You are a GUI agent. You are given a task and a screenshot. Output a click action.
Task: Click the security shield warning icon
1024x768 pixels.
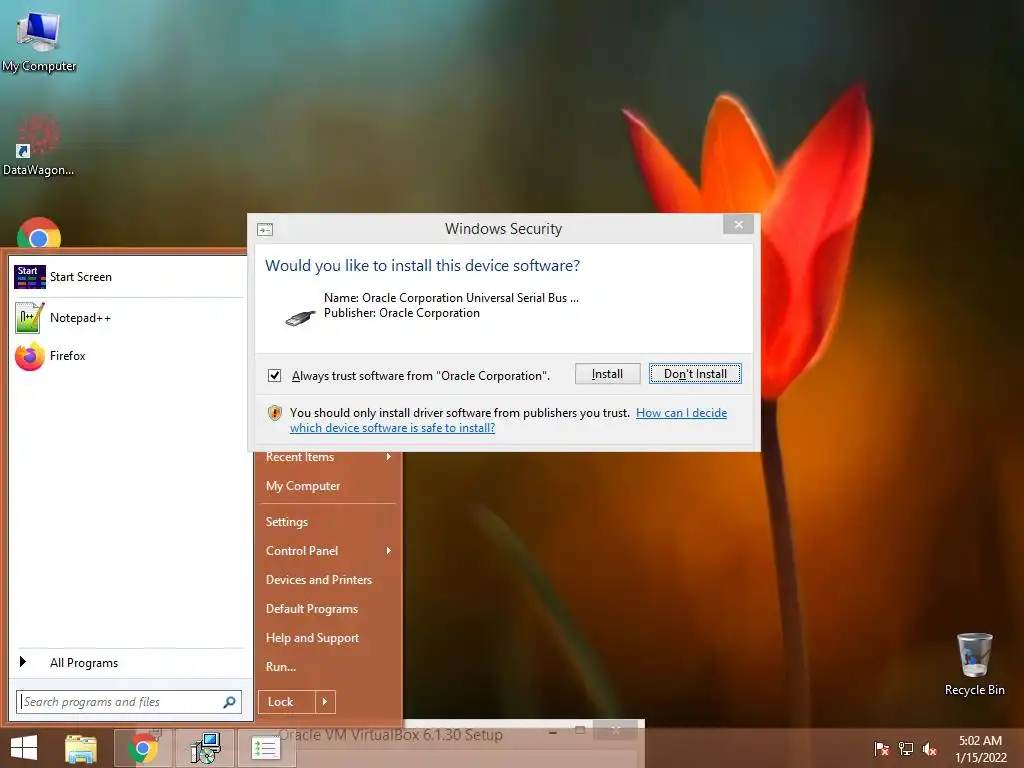tap(275, 413)
